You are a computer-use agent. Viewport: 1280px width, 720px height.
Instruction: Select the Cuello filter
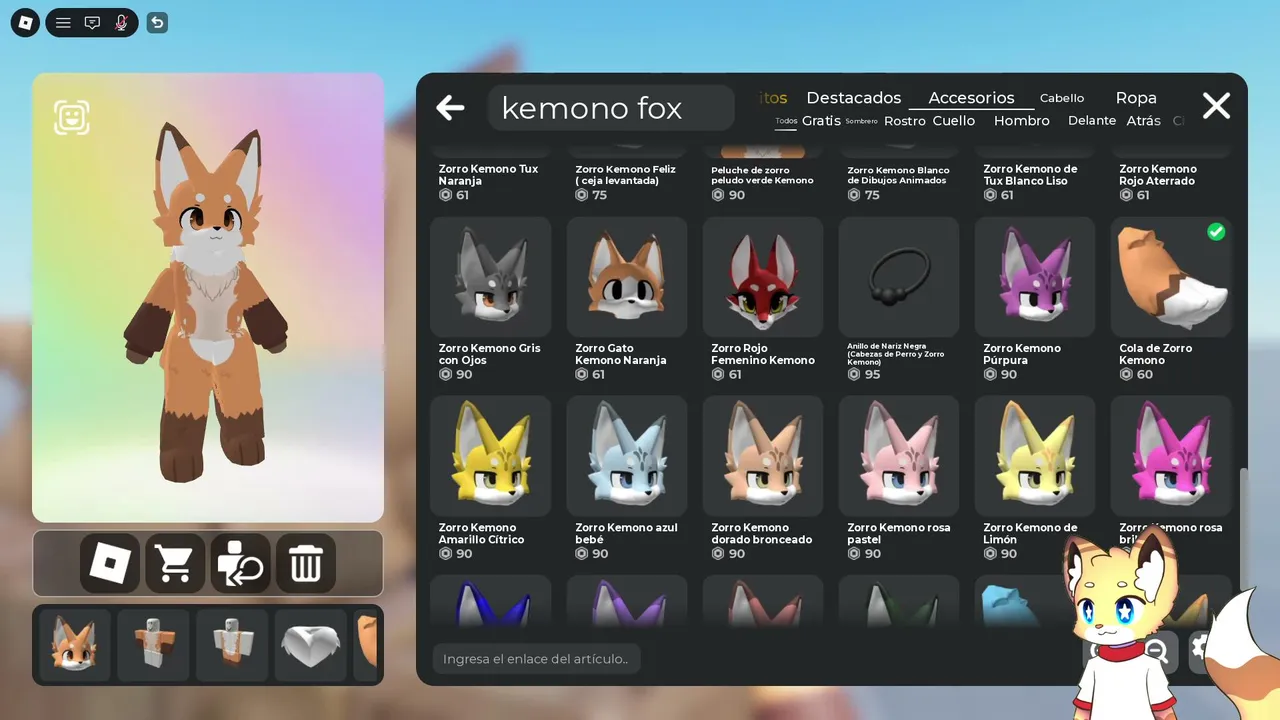(954, 120)
